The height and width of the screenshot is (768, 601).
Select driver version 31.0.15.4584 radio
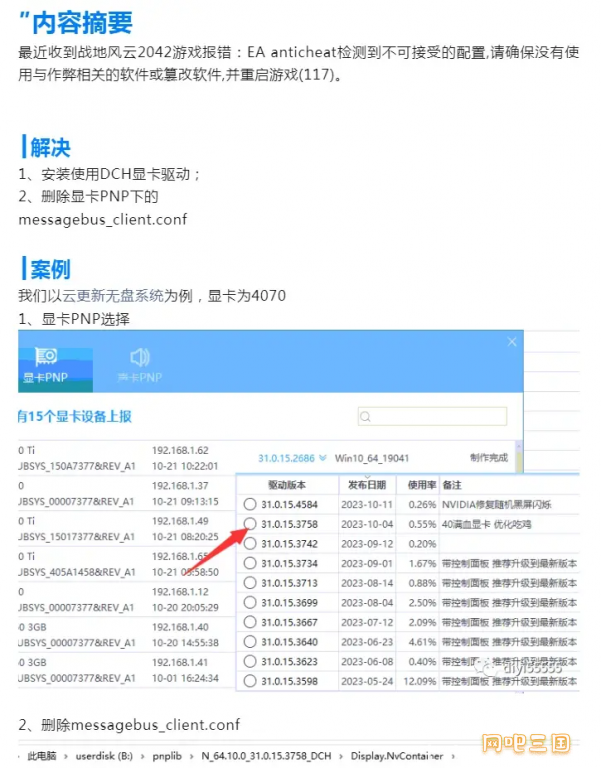click(250, 504)
